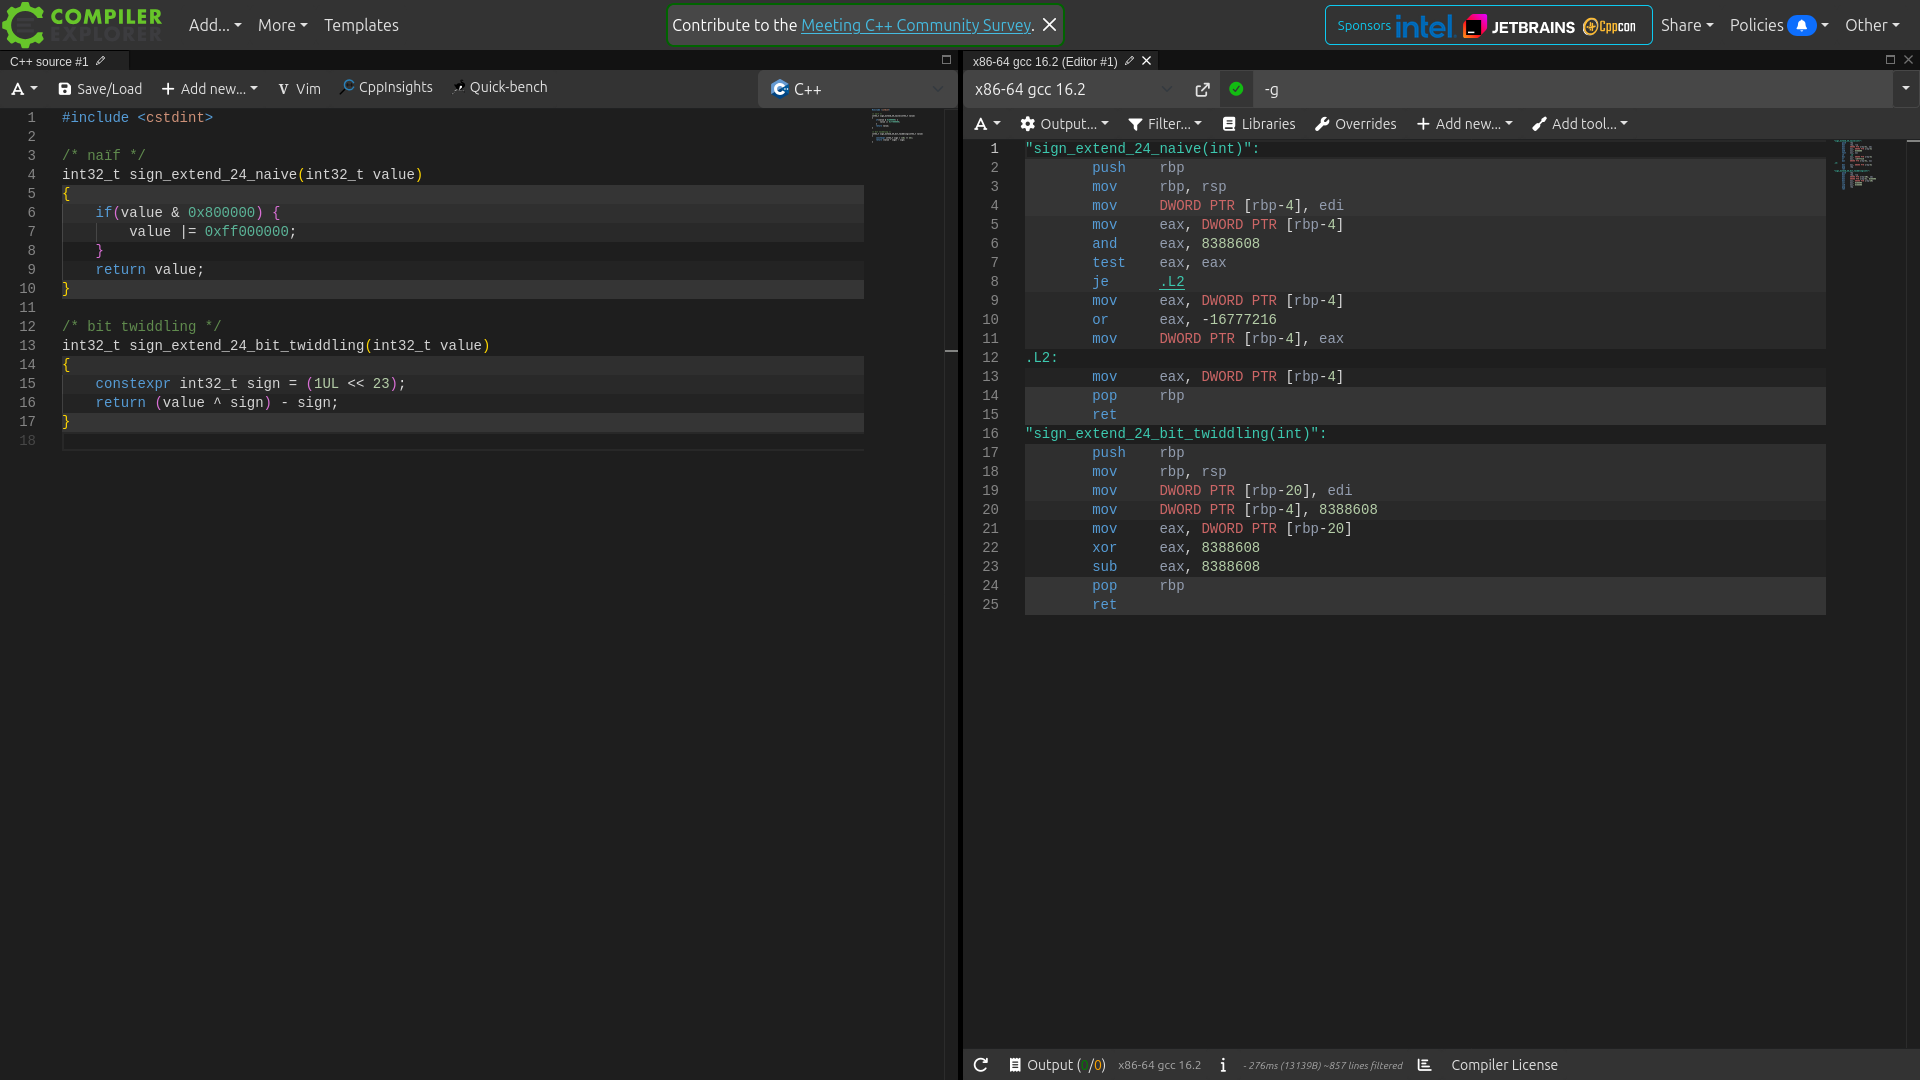Open the Share dropdown

point(1687,25)
